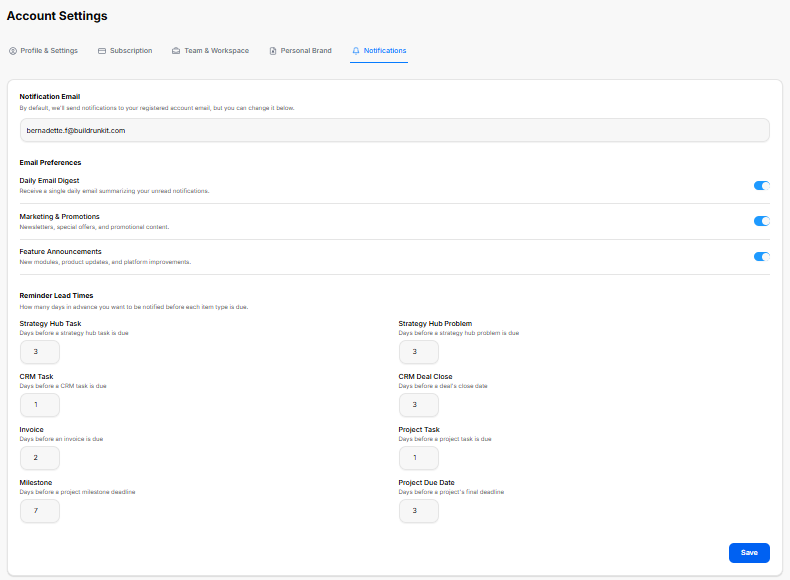This screenshot has width=790, height=580.
Task: Click 'Days before a project's final deadline' text
Action: tap(451, 492)
